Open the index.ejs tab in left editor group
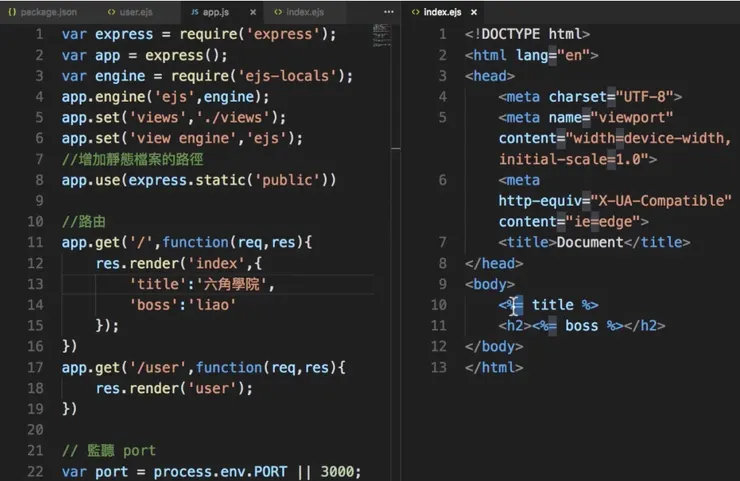Screen dimensions: 740x481 [305, 12]
